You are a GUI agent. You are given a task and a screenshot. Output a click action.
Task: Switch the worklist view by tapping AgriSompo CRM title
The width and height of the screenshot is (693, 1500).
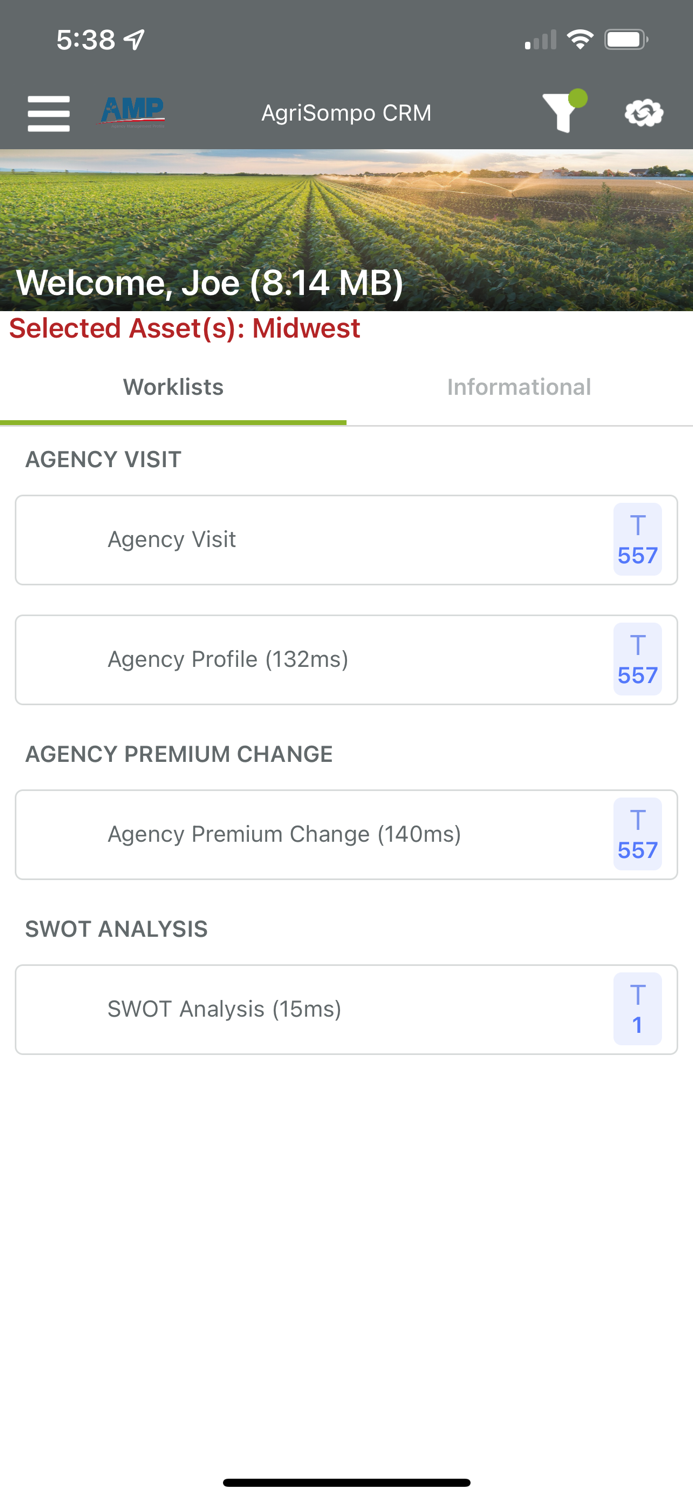point(346,113)
